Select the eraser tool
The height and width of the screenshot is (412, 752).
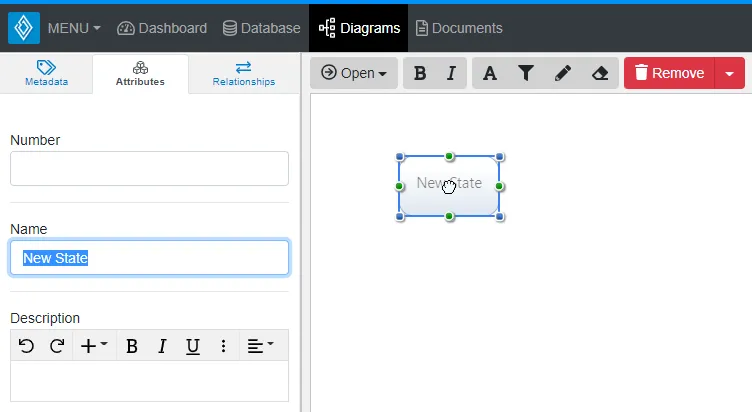tap(599, 73)
